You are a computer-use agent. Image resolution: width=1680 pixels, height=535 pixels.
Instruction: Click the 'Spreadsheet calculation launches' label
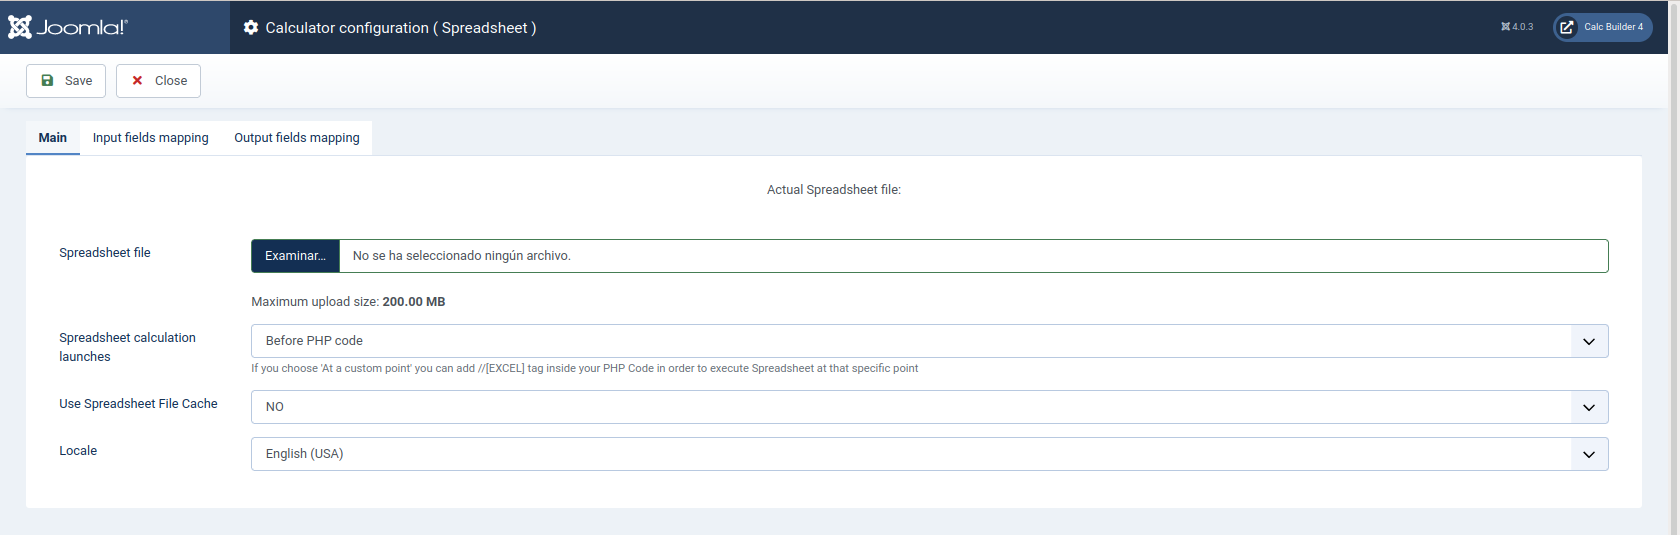coord(127,347)
